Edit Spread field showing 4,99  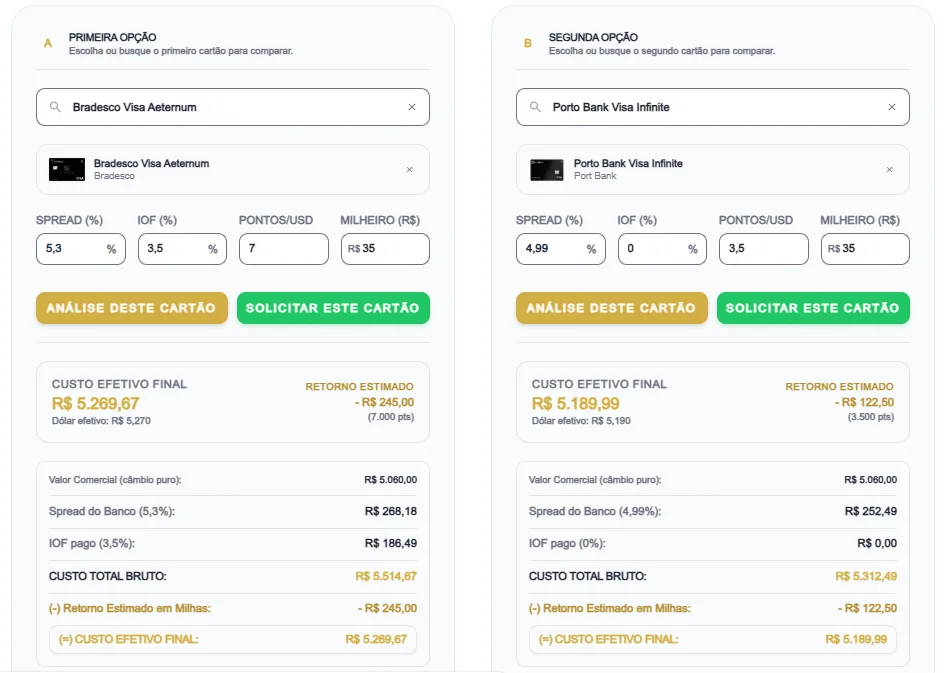561,249
